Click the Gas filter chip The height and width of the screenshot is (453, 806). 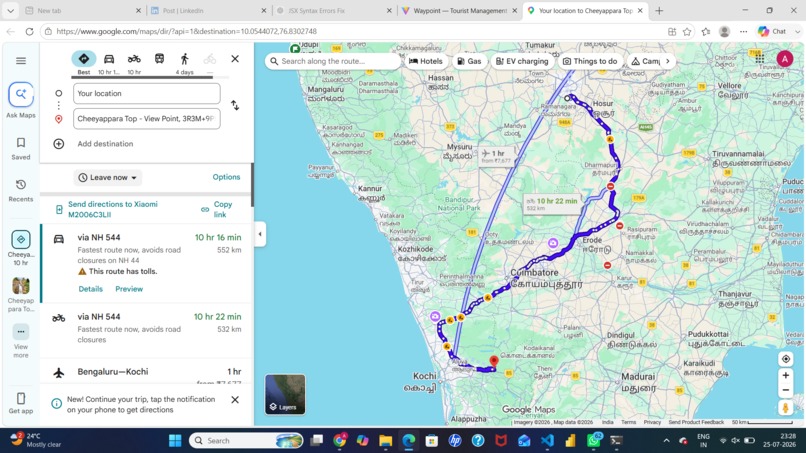pyautogui.click(x=469, y=61)
